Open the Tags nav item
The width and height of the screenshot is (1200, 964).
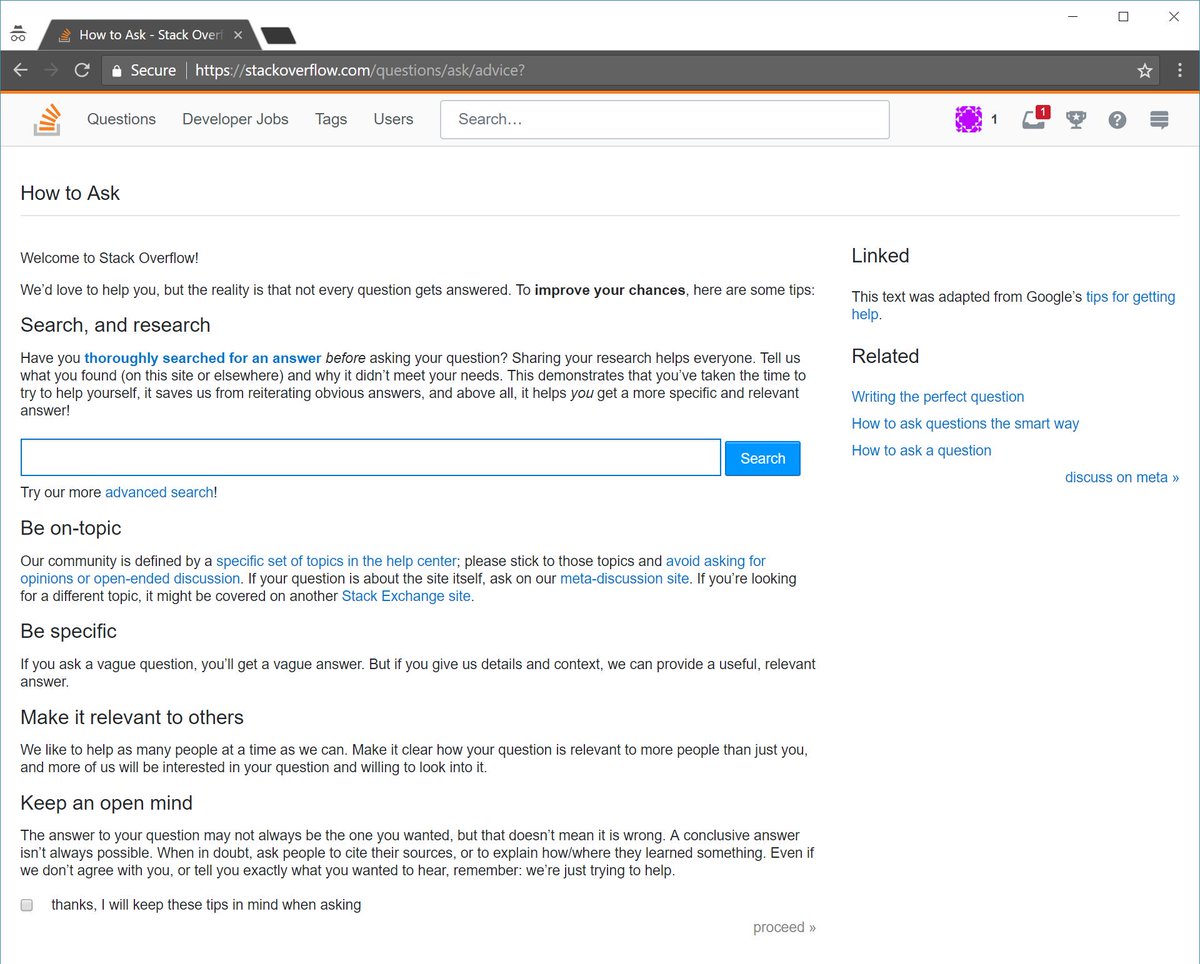tap(331, 119)
